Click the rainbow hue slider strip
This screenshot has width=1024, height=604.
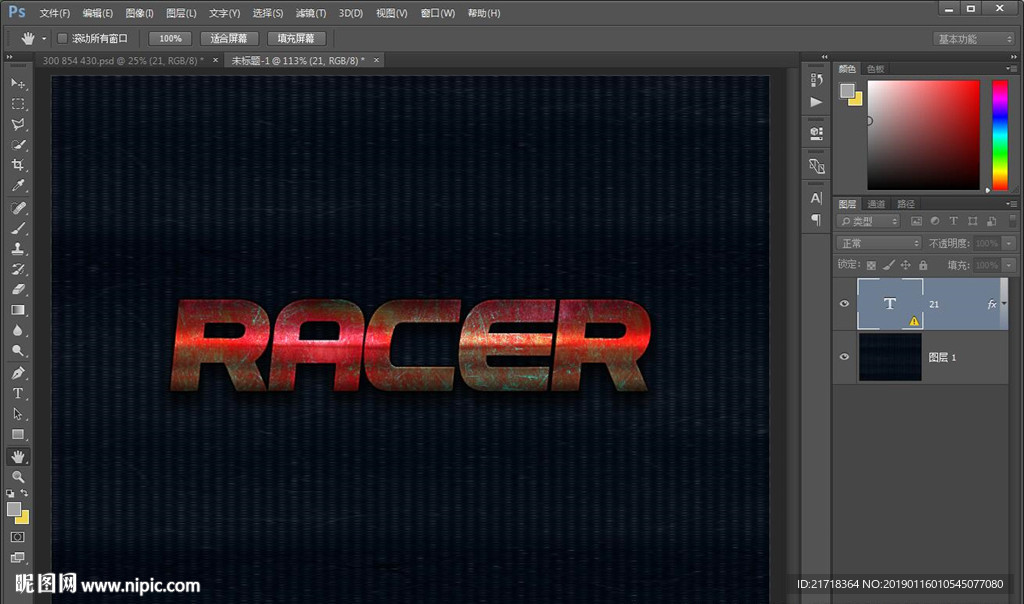pyautogui.click(x=999, y=135)
